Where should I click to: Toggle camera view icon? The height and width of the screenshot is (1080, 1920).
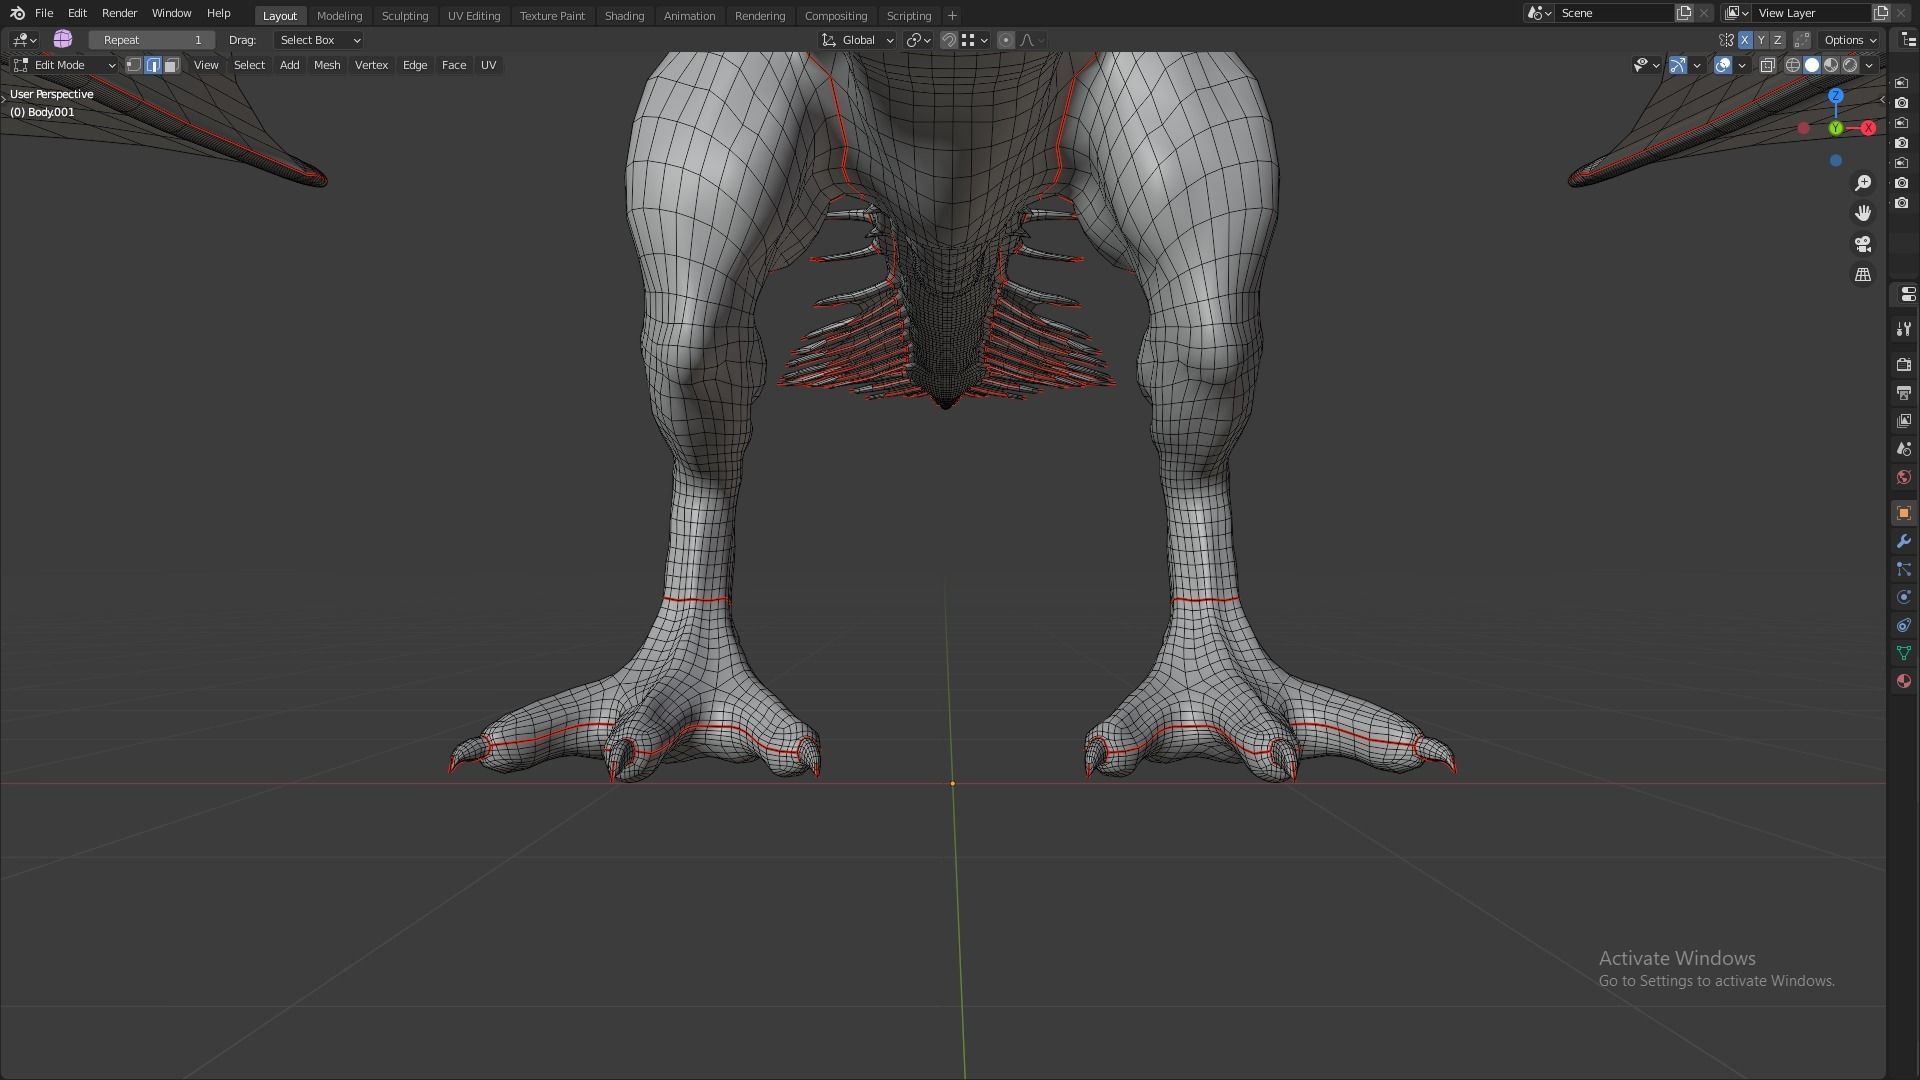(1862, 244)
